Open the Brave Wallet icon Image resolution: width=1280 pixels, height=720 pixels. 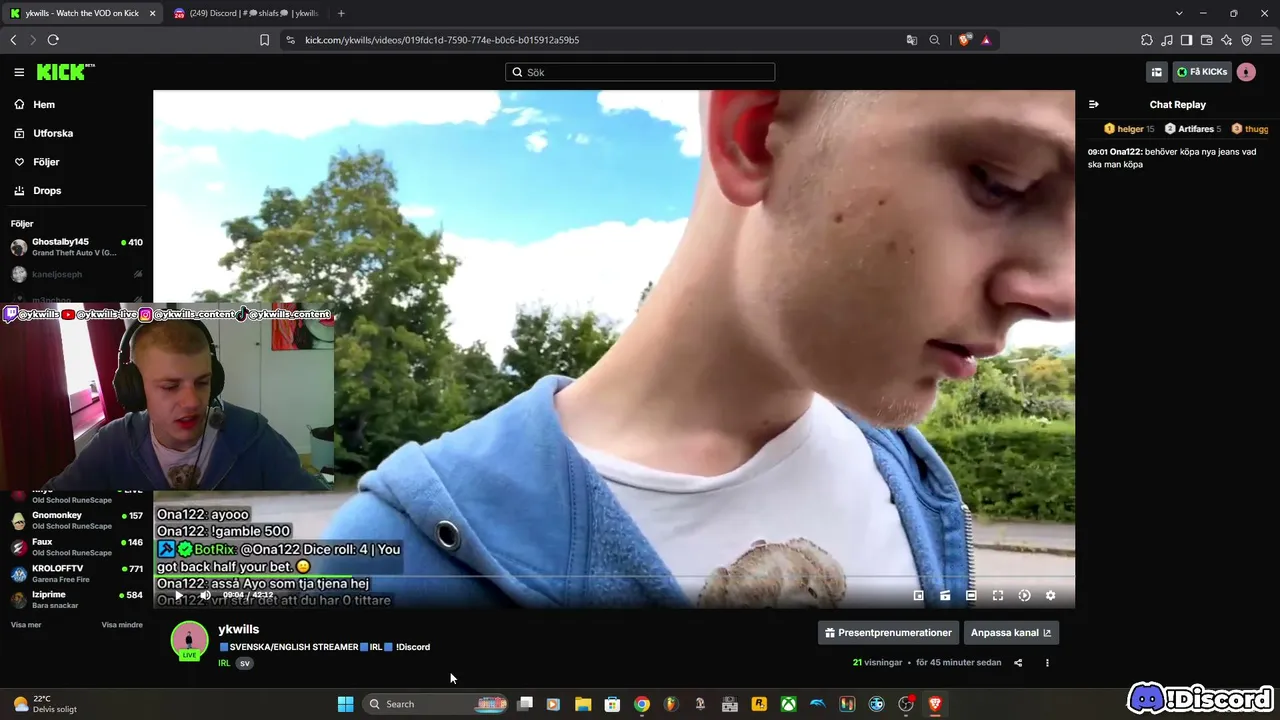(1207, 40)
